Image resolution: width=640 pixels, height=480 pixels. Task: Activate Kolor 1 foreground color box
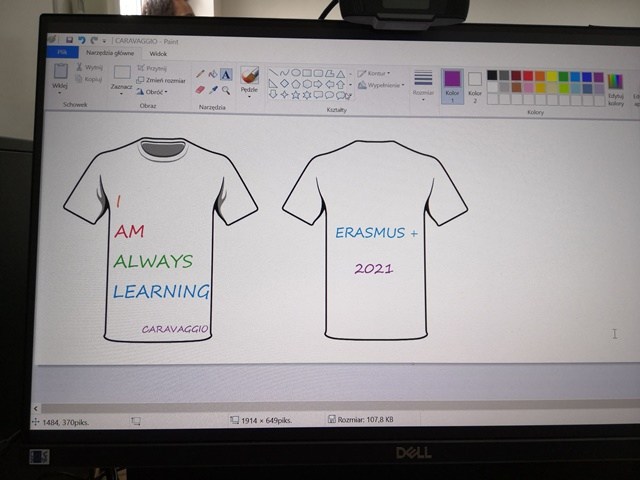click(x=452, y=86)
